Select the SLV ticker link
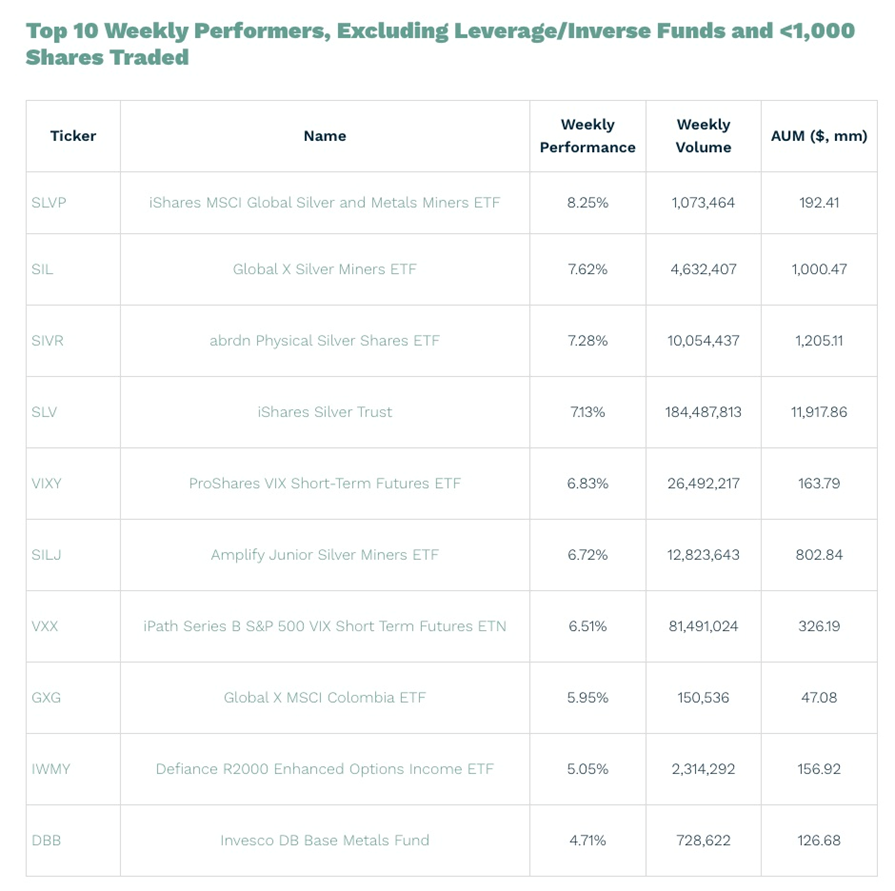This screenshot has width=895, height=891. pyautogui.click(x=44, y=412)
